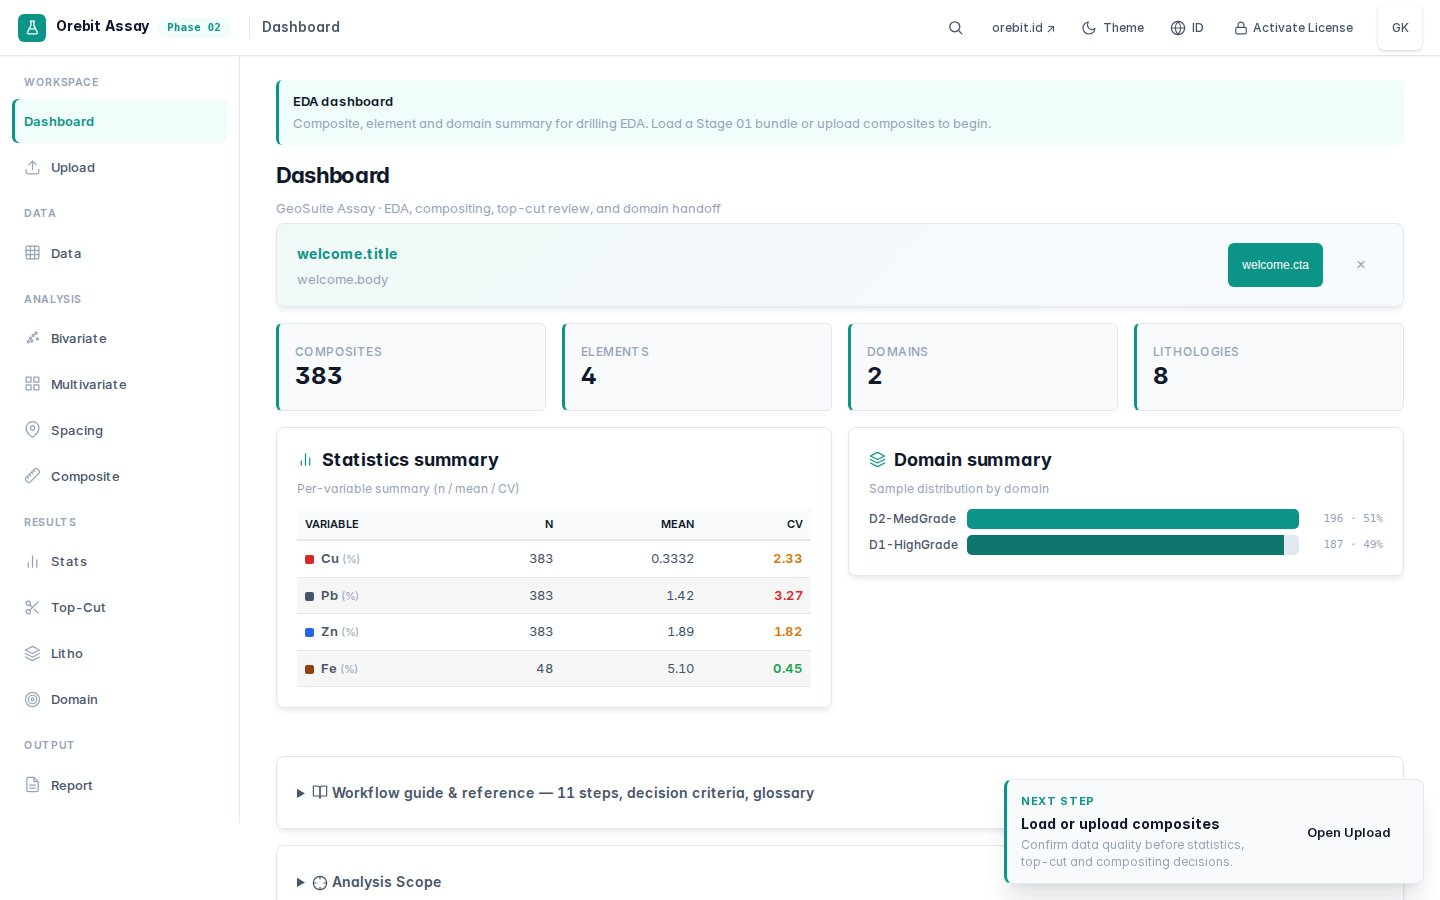
Task: Click the Zn CV value 1.82
Action: [788, 631]
